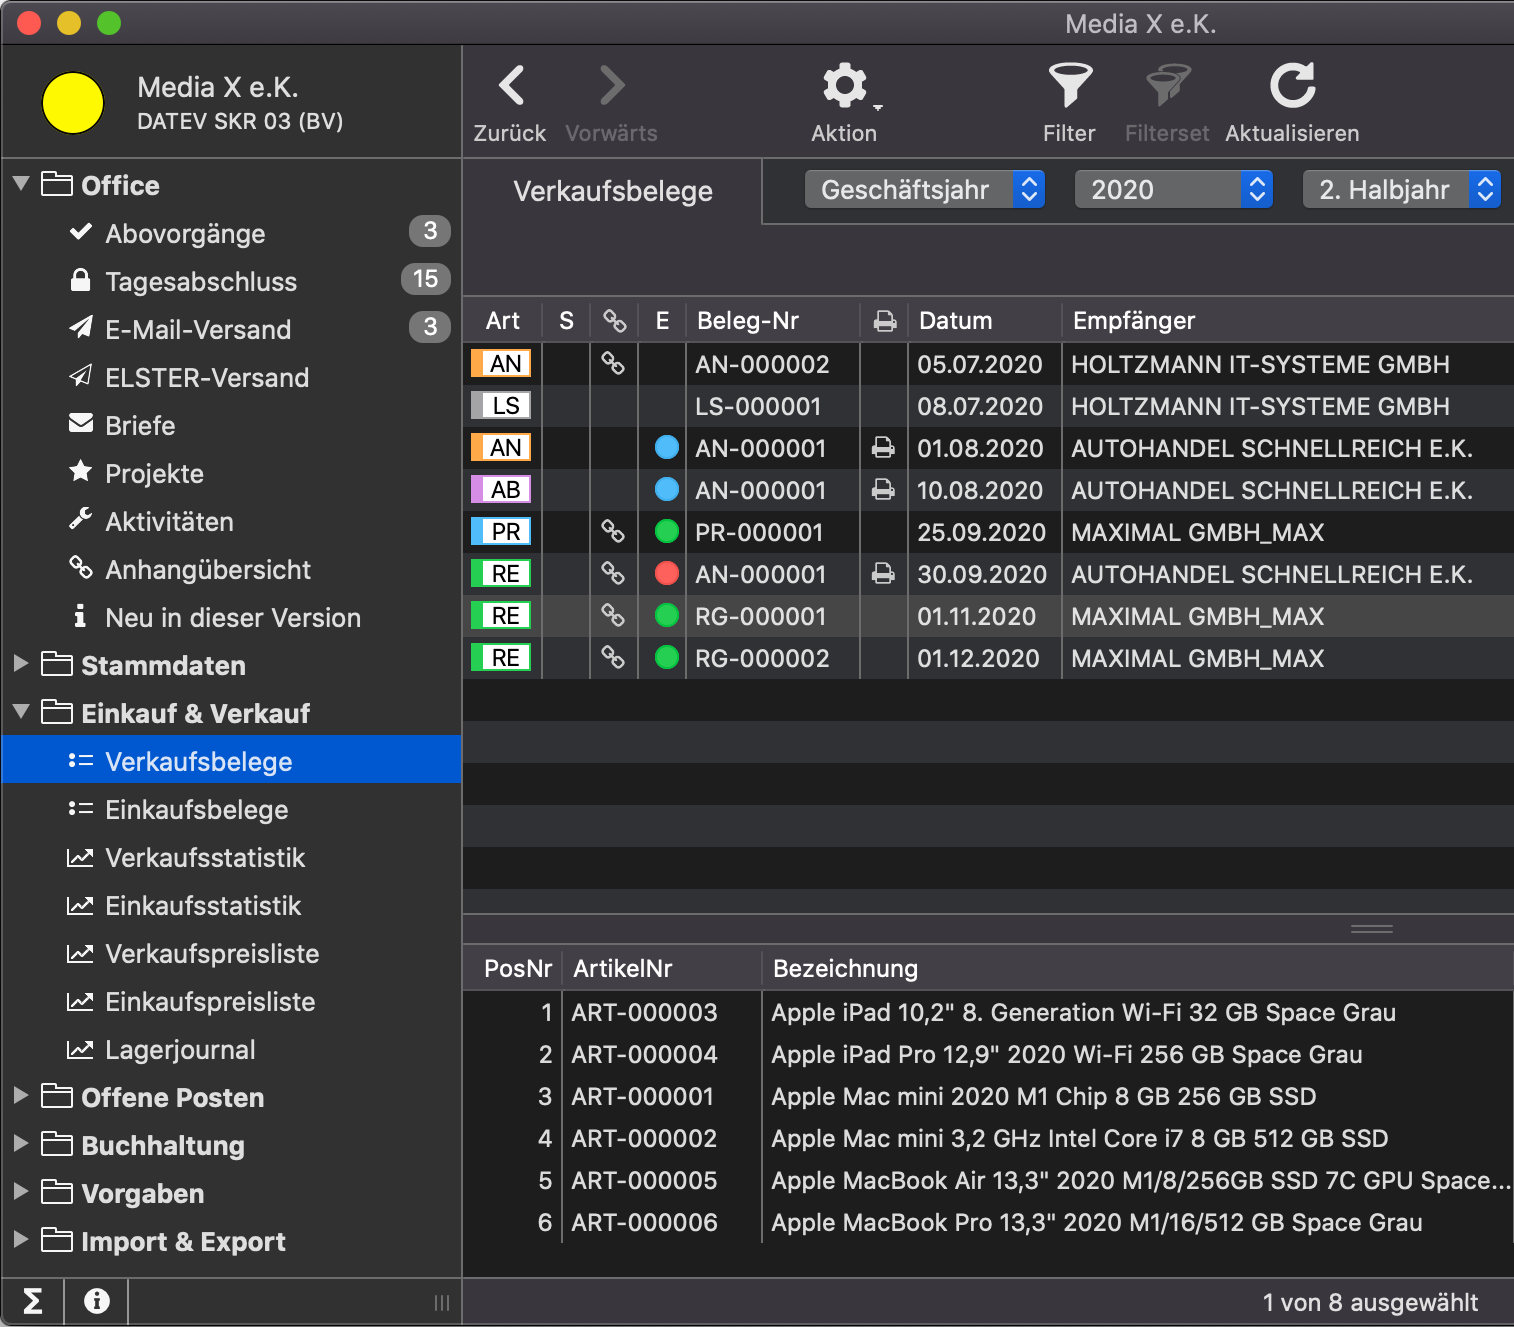This screenshot has height=1327, width=1514.
Task: Click the Filter funnel icon
Action: tap(1069, 87)
